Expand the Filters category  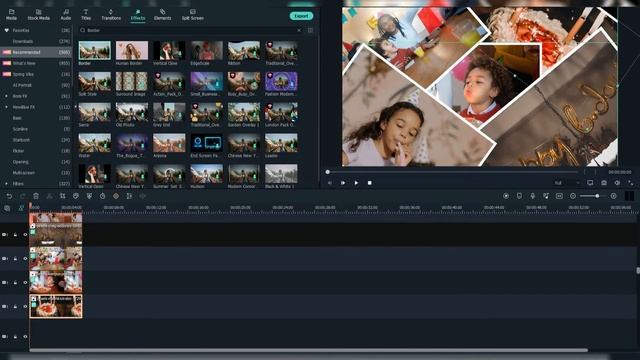pos(6,184)
